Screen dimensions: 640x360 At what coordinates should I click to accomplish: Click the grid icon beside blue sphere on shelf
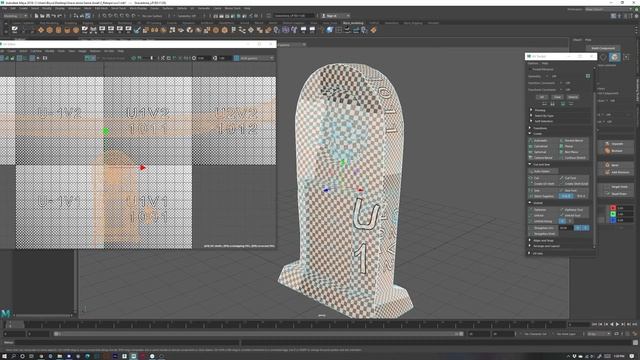click(338, 30)
